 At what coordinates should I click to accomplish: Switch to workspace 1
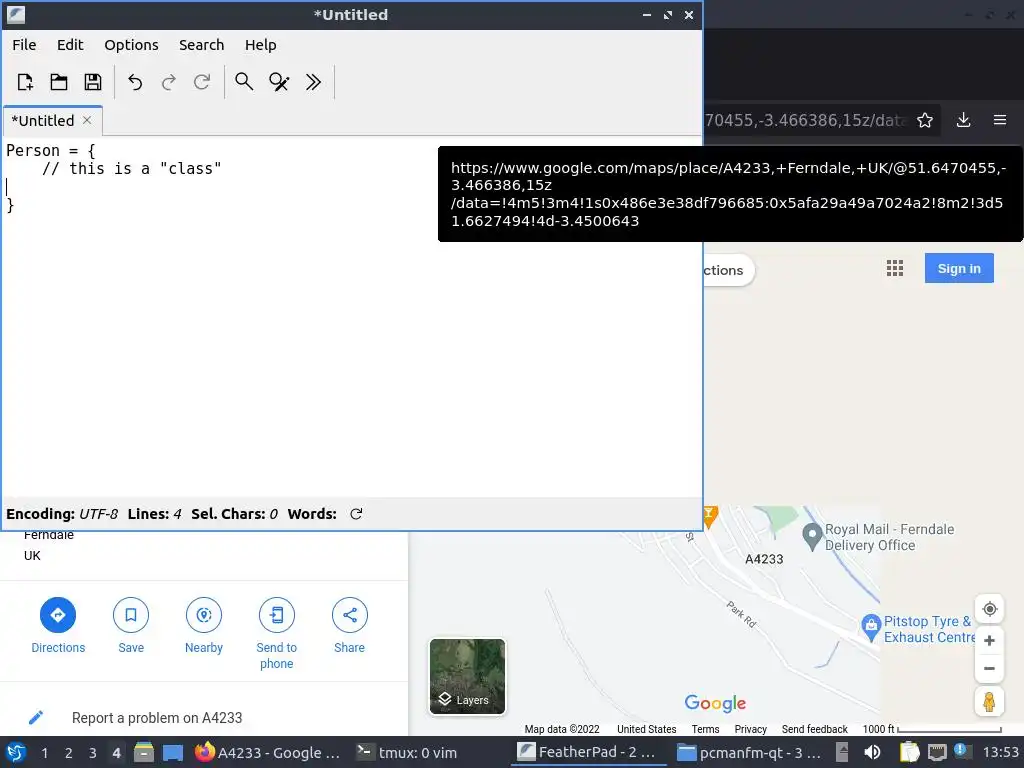[44, 753]
